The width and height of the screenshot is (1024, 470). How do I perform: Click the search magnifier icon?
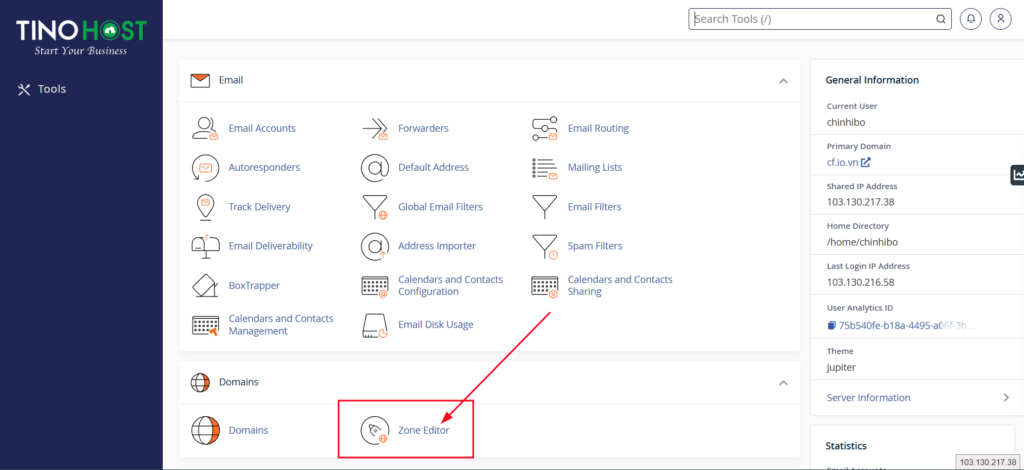point(940,19)
